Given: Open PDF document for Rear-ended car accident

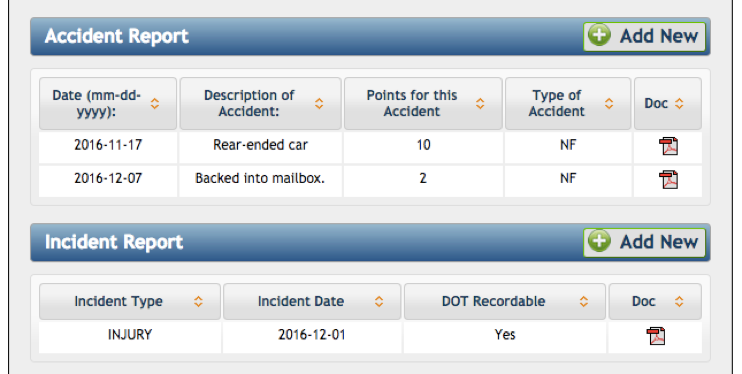Looking at the screenshot, I should [x=668, y=146].
